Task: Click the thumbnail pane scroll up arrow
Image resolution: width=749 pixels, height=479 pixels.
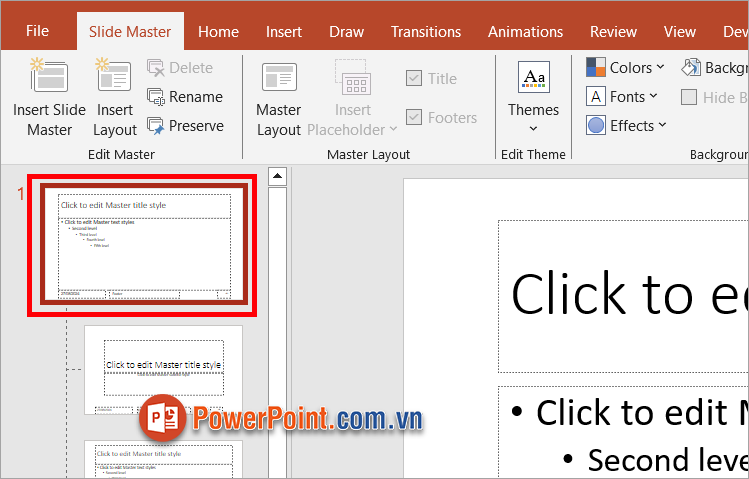Action: pyautogui.click(x=277, y=176)
